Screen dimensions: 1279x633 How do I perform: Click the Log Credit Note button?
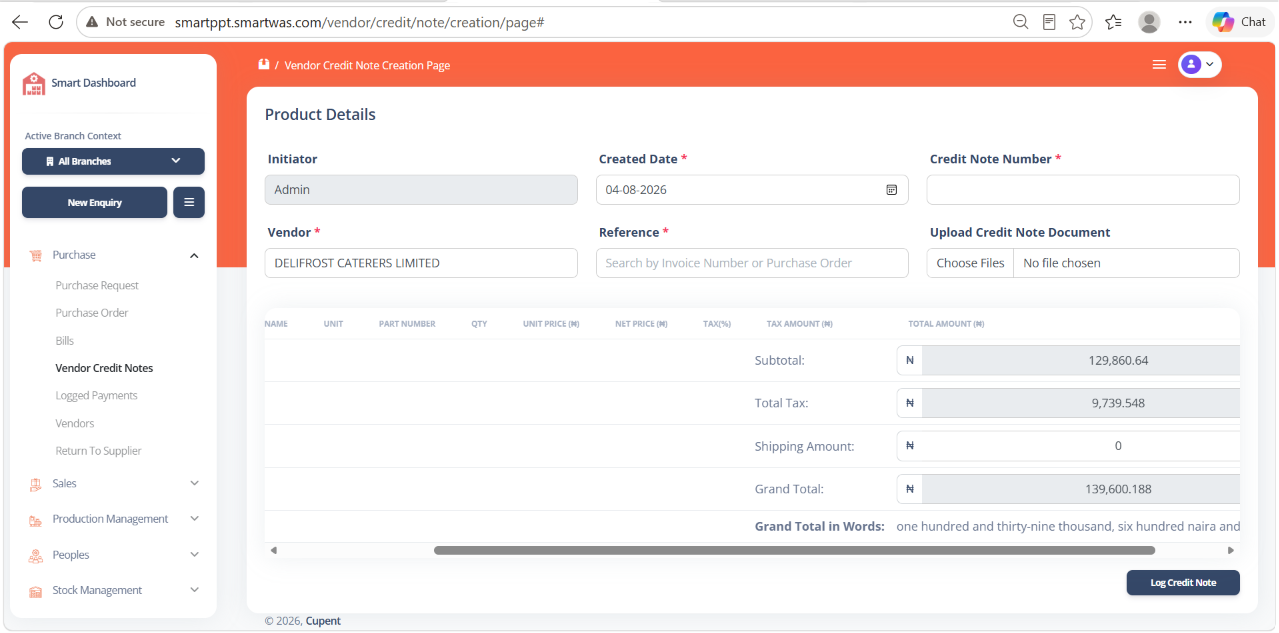(1183, 583)
